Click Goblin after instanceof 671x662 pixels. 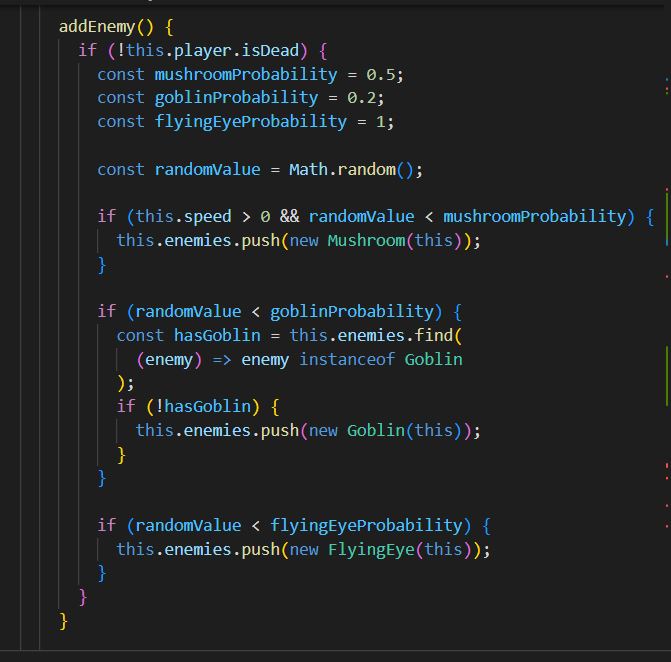coord(433,359)
